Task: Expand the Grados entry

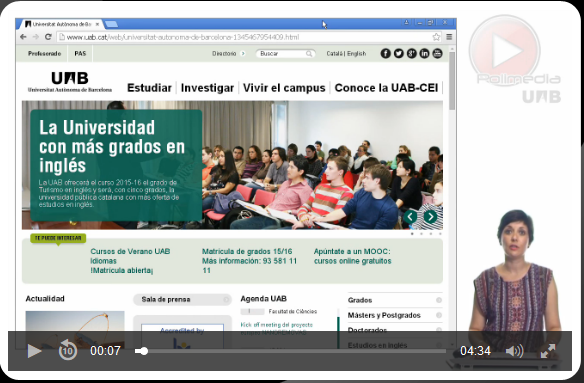Action: pos(395,300)
